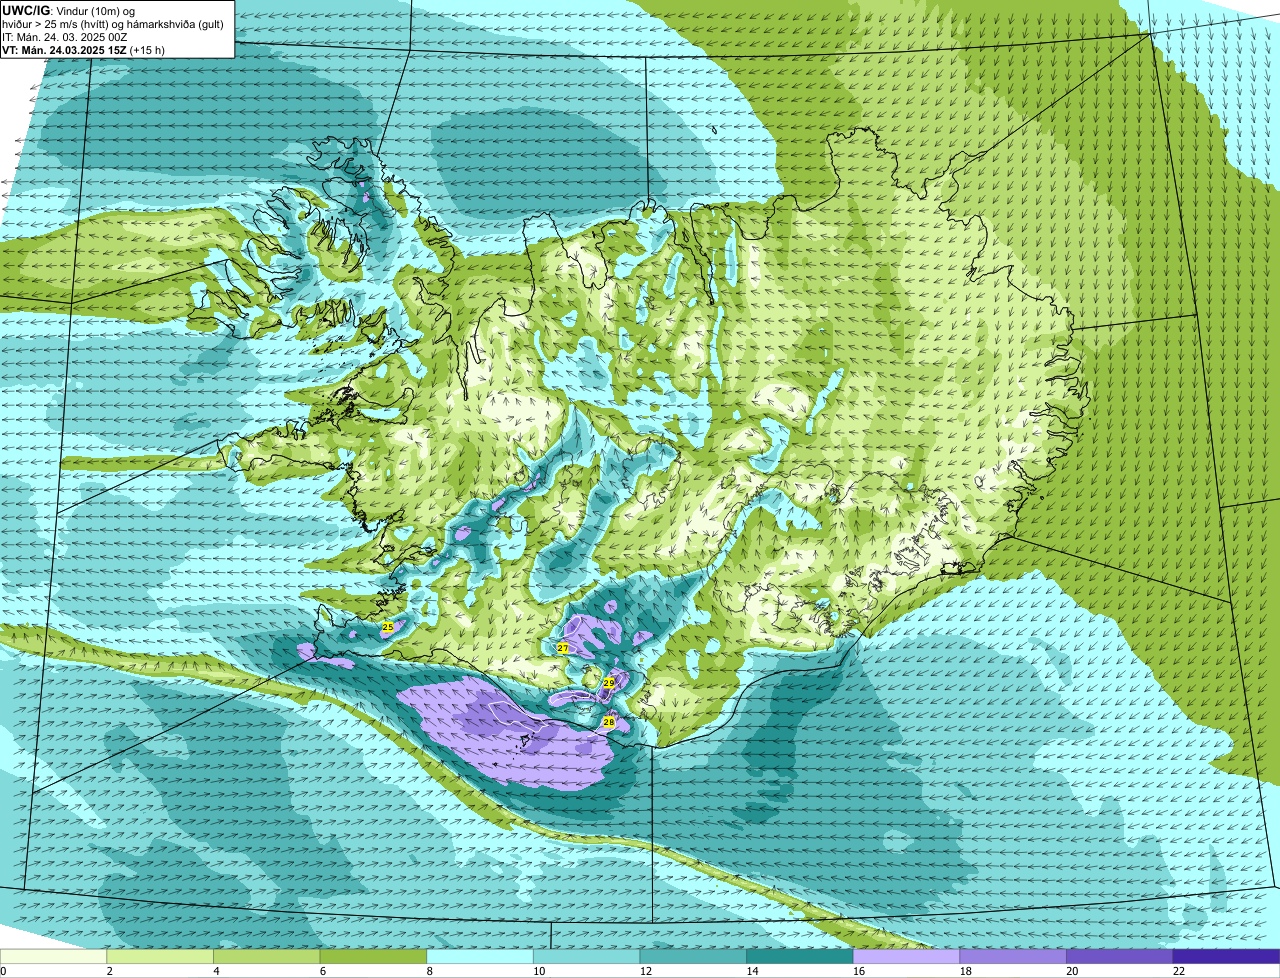Select the 6–8 m/s olive green legend swatch

tap(373, 956)
